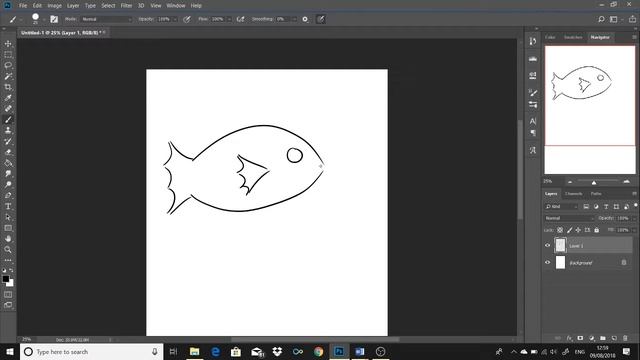Add a layer style with fx
640x360 pixels.
click(x=569, y=338)
